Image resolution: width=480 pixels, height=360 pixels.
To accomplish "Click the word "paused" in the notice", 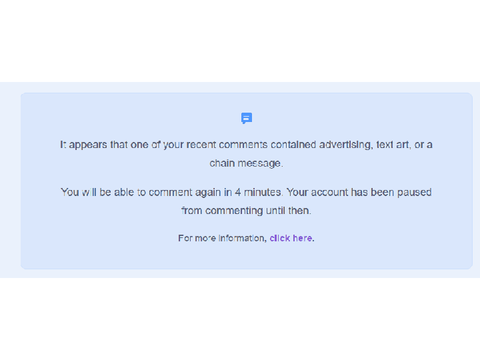I will tap(414, 192).
